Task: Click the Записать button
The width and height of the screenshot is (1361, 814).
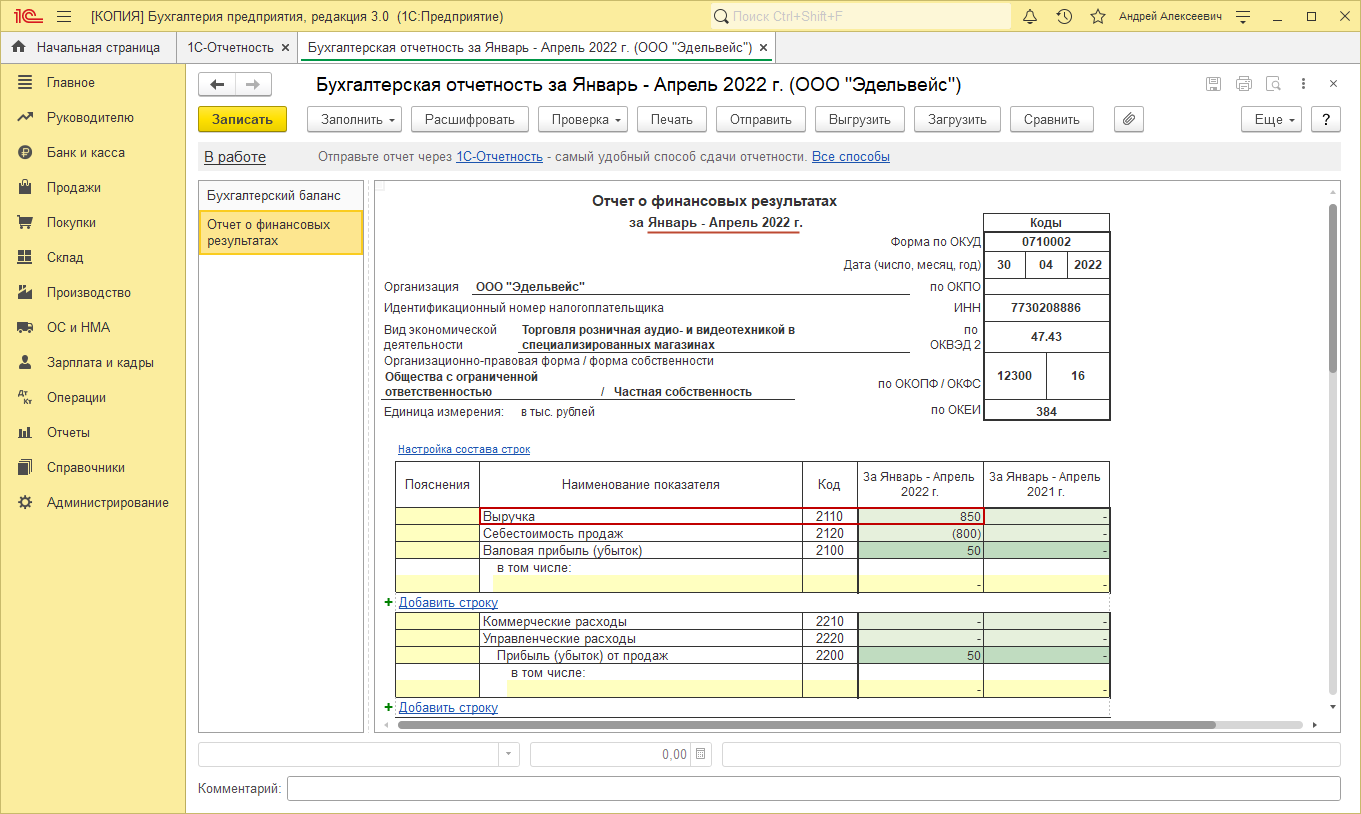Action: 242,119
